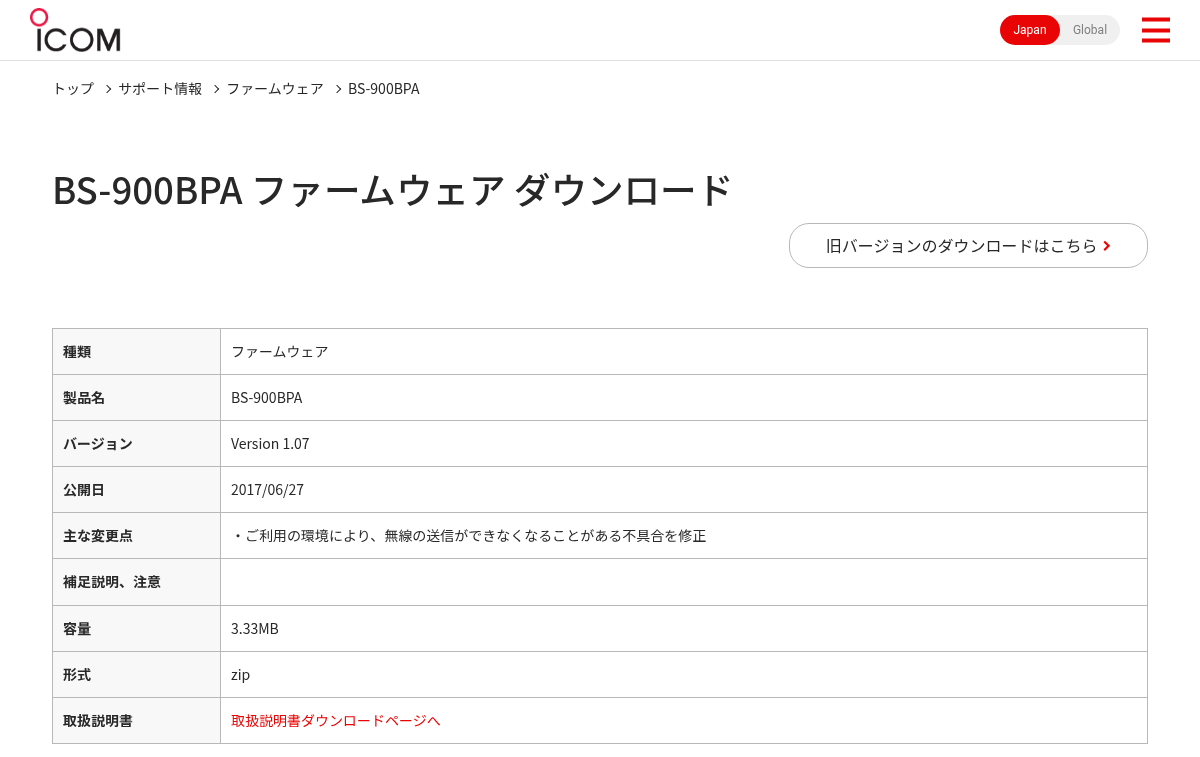Image resolution: width=1200 pixels, height=757 pixels.
Task: Switch region to Global
Action: [x=1090, y=30]
